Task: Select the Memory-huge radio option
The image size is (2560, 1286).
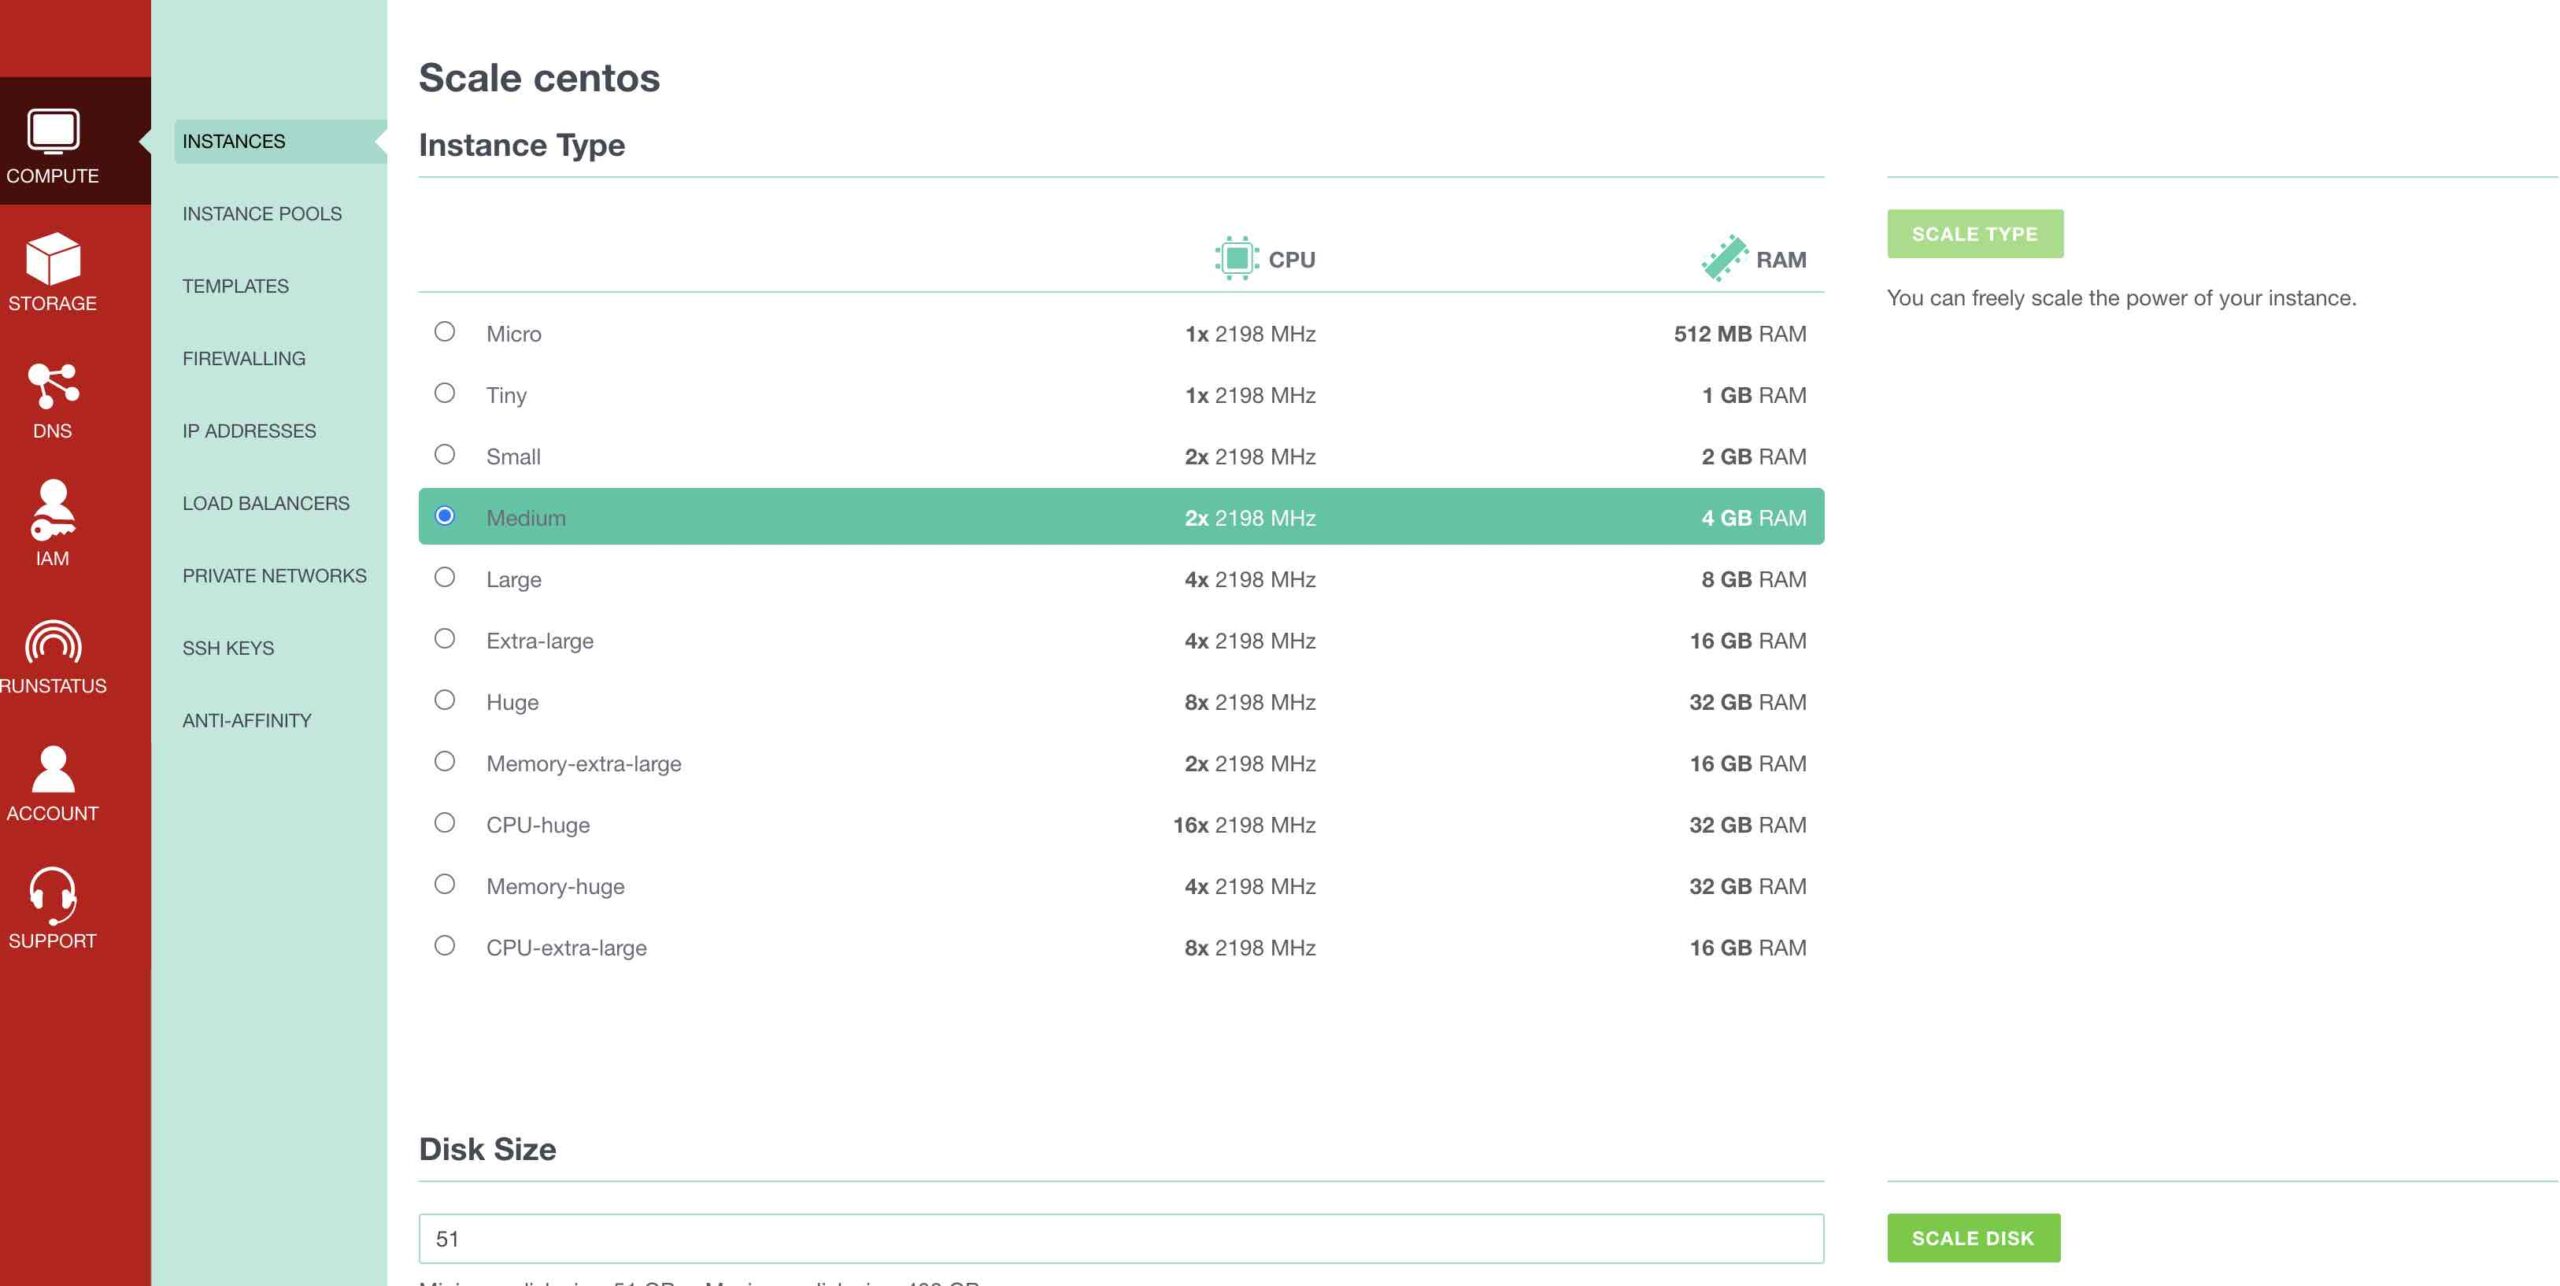Action: tap(445, 885)
